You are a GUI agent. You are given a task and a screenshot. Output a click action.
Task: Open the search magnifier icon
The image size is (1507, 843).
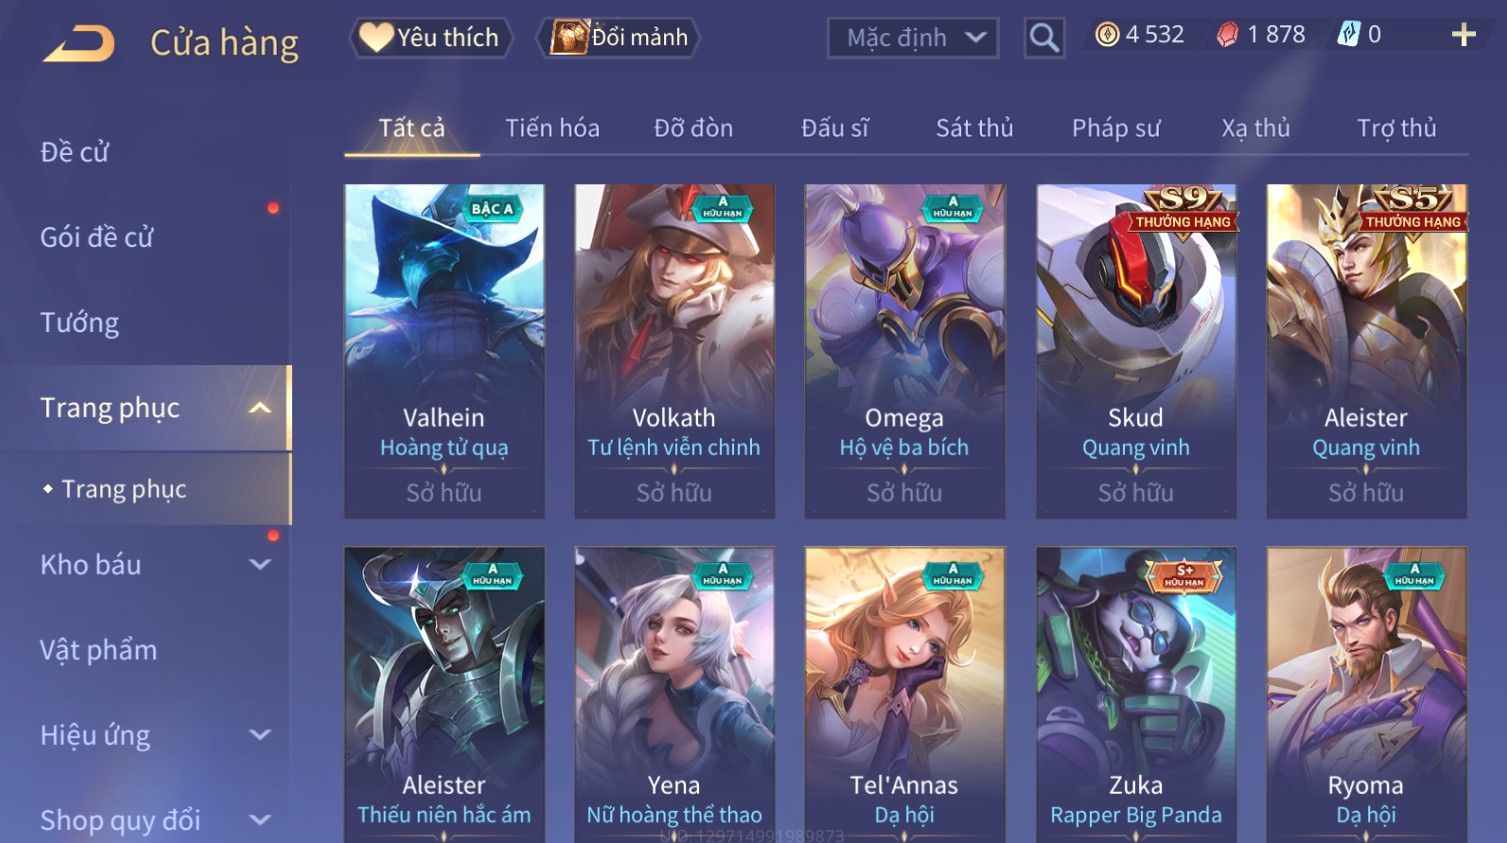pyautogui.click(x=1044, y=38)
